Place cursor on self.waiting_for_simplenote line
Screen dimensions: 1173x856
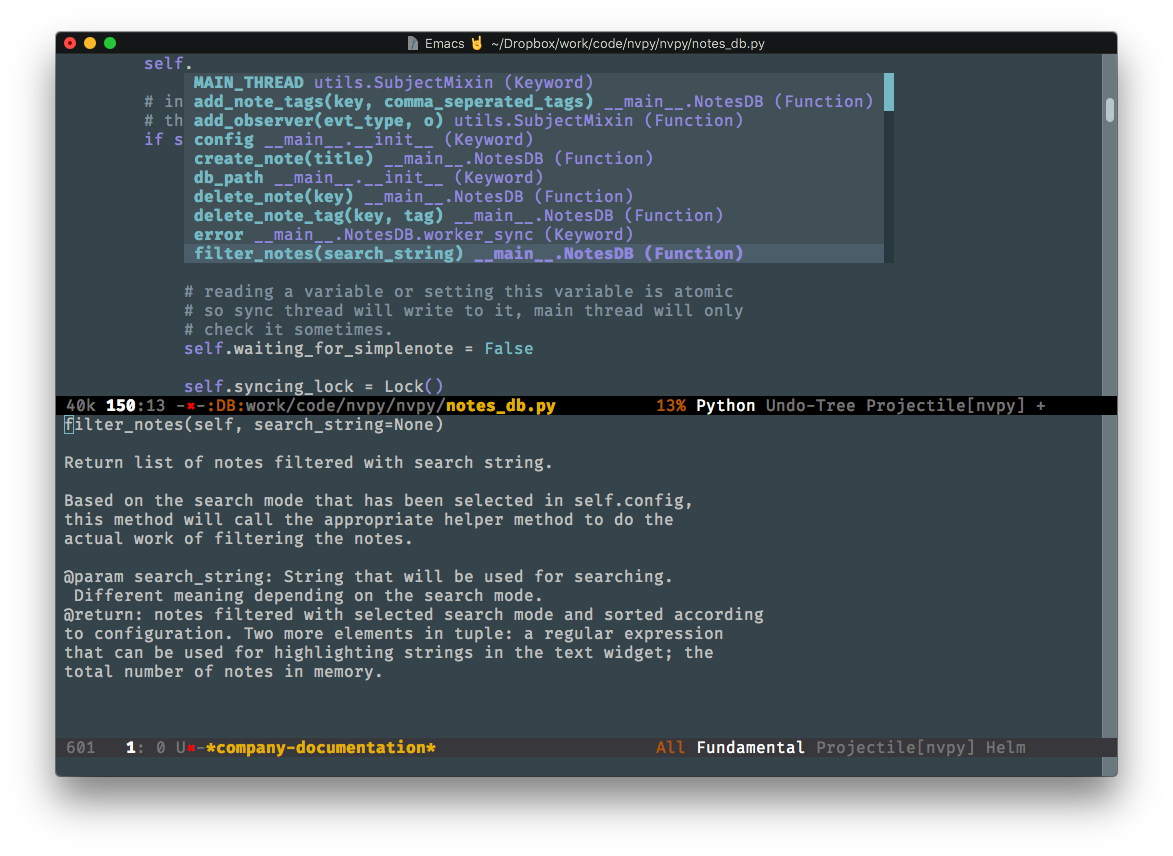click(358, 349)
